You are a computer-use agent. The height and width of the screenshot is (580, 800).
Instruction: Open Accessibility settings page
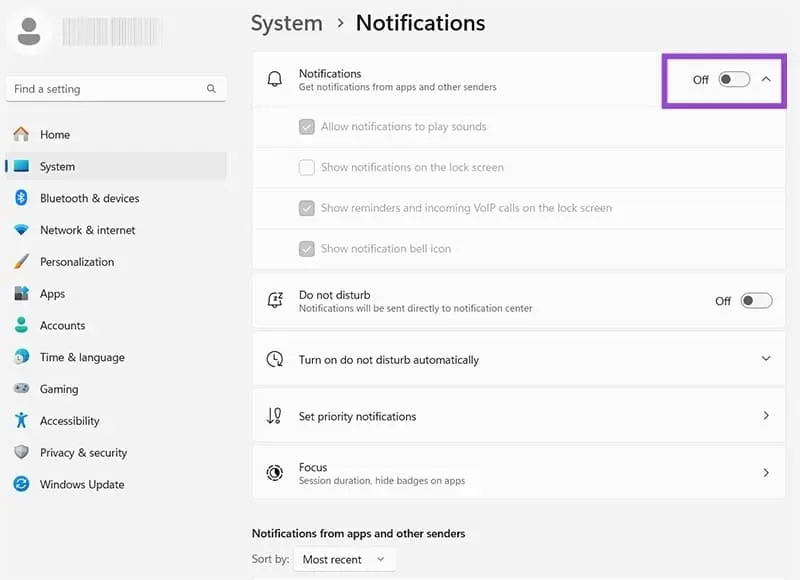point(116,421)
